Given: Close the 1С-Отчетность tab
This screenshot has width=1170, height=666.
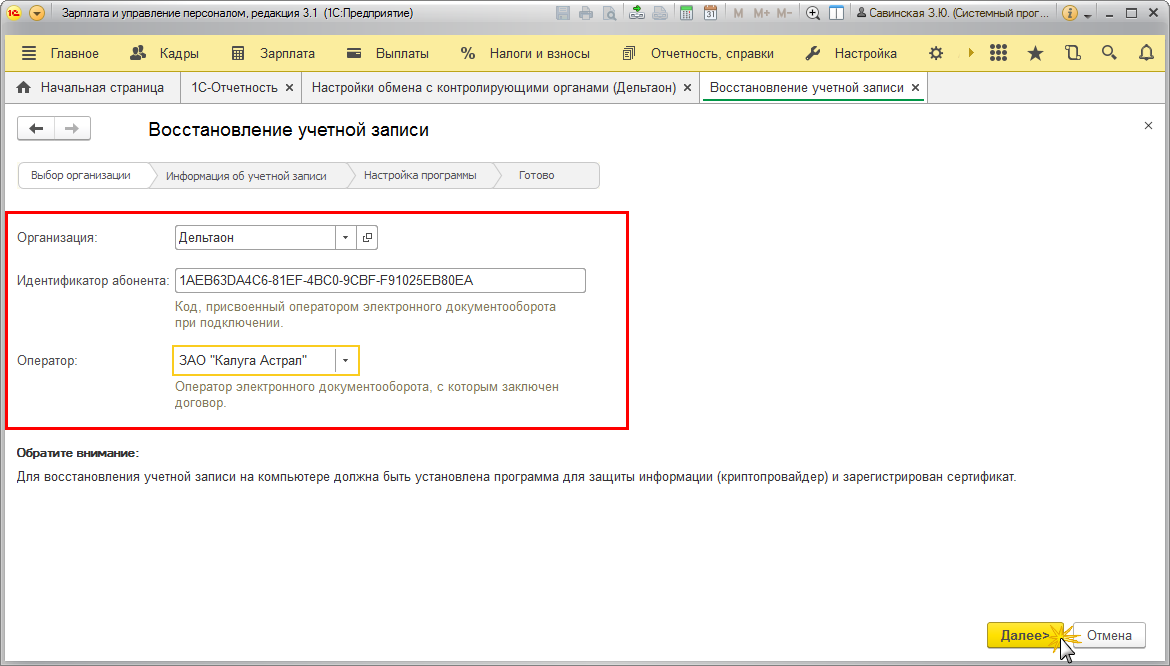Looking at the screenshot, I should pyautogui.click(x=290, y=88).
